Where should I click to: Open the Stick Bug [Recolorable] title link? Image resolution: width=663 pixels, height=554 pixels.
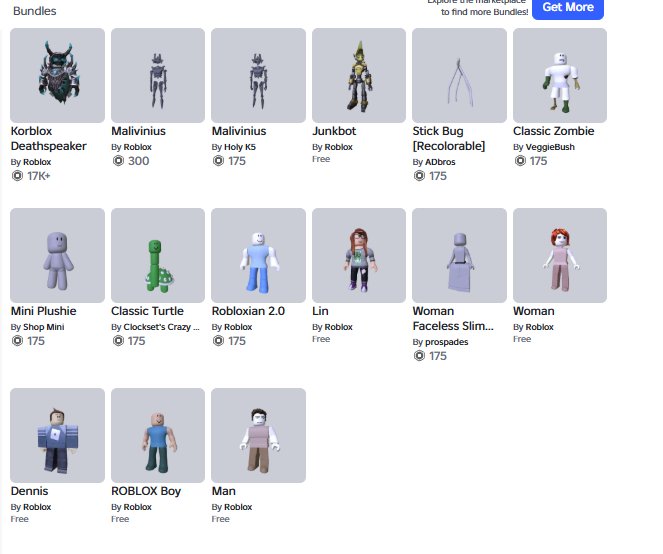tap(449, 138)
